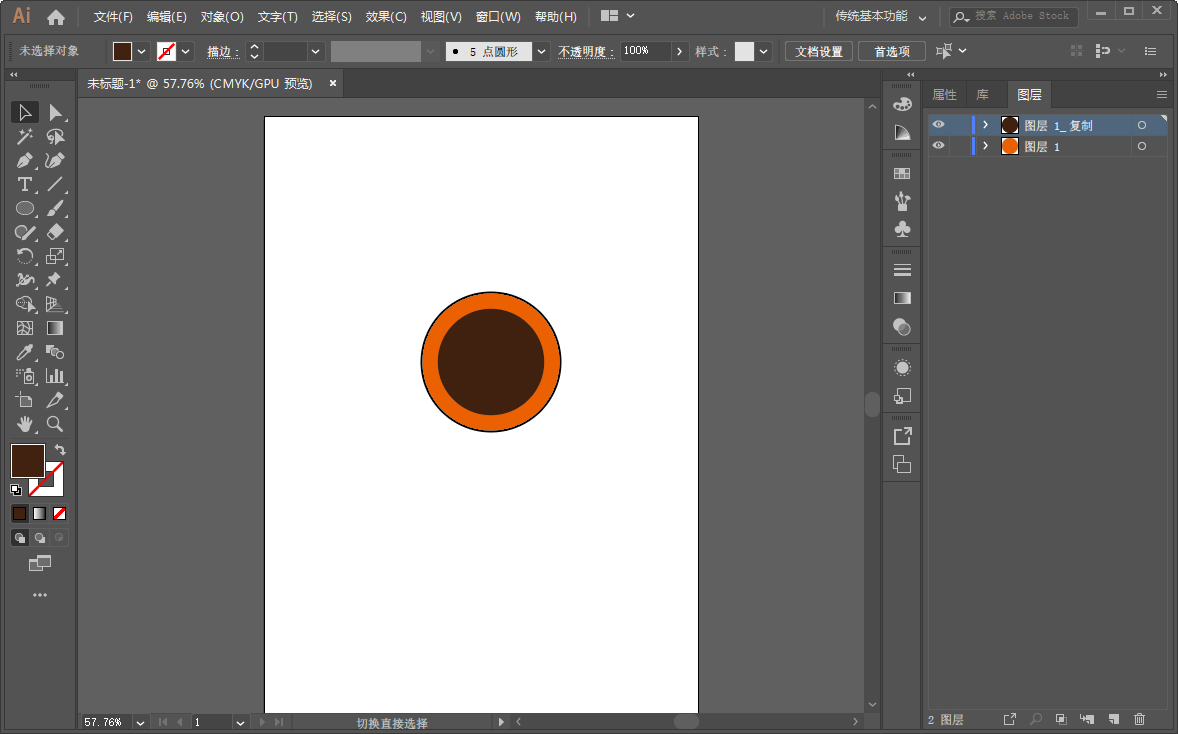Select the Pen tool
The height and width of the screenshot is (734, 1178).
(x=25, y=160)
